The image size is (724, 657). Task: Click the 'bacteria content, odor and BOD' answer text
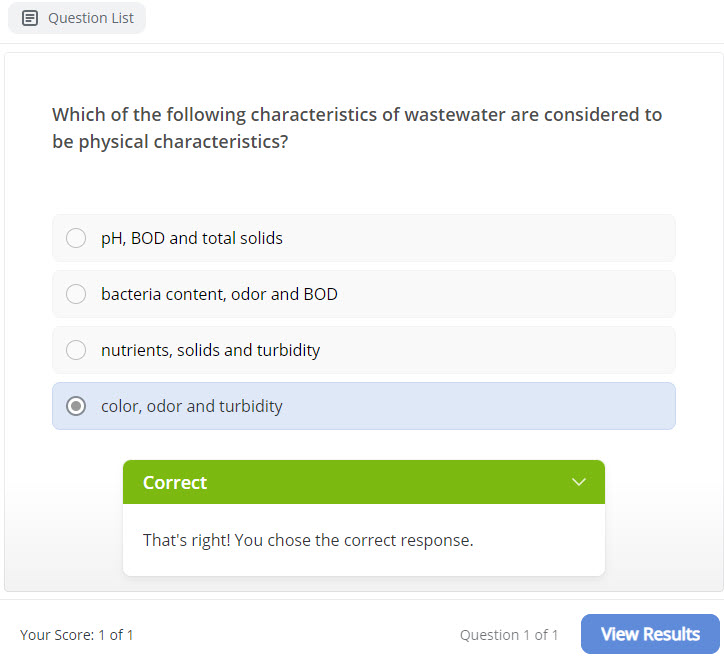tap(219, 294)
